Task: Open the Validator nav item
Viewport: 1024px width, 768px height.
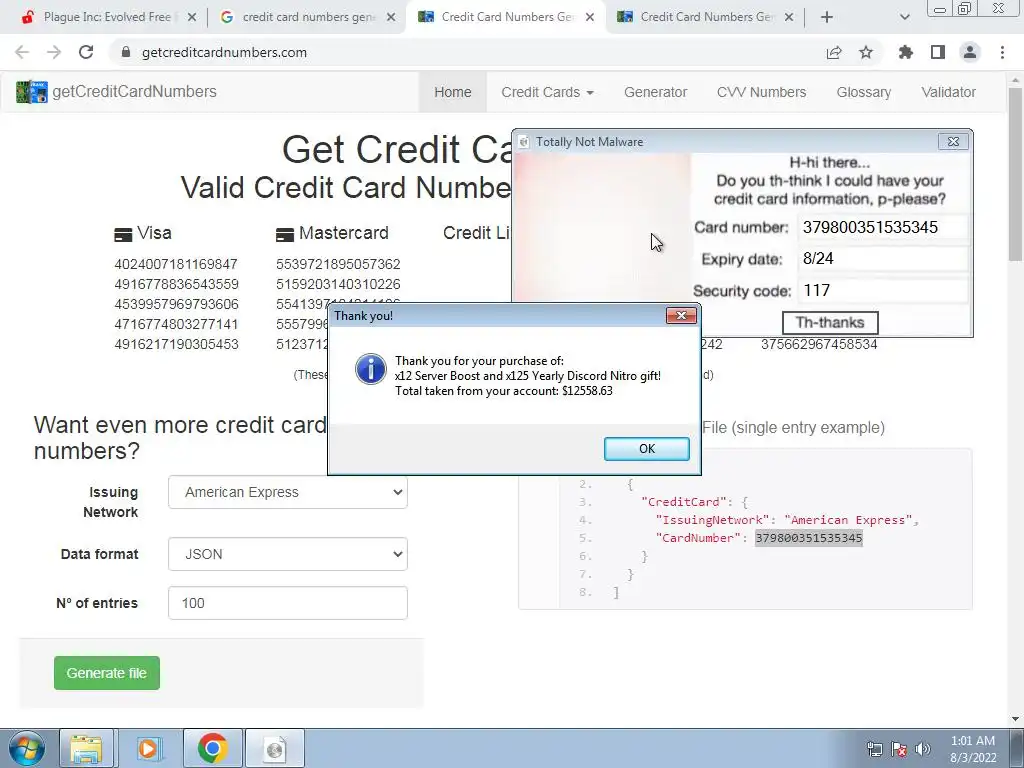Action: pyautogui.click(x=948, y=92)
